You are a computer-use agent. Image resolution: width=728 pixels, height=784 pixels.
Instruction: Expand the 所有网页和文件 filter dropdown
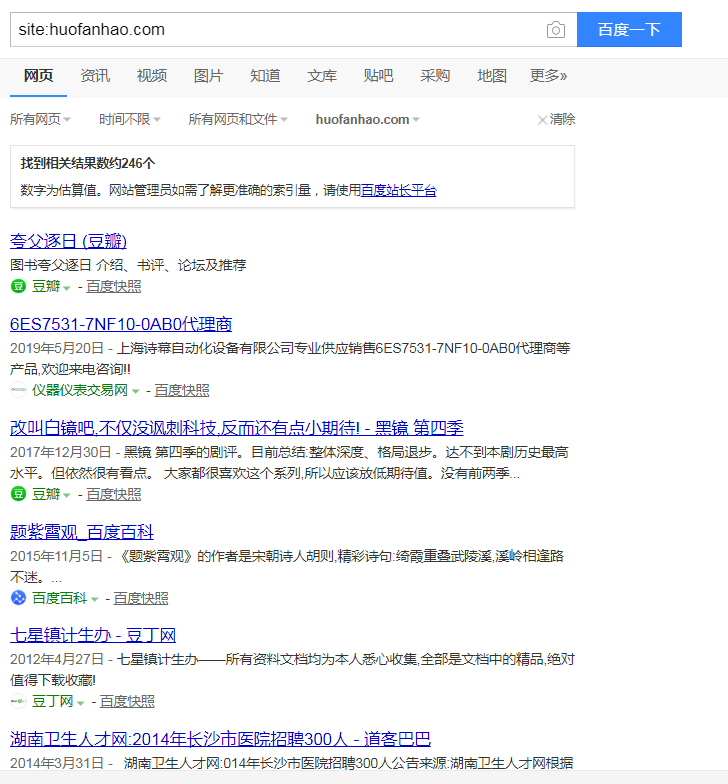point(238,120)
